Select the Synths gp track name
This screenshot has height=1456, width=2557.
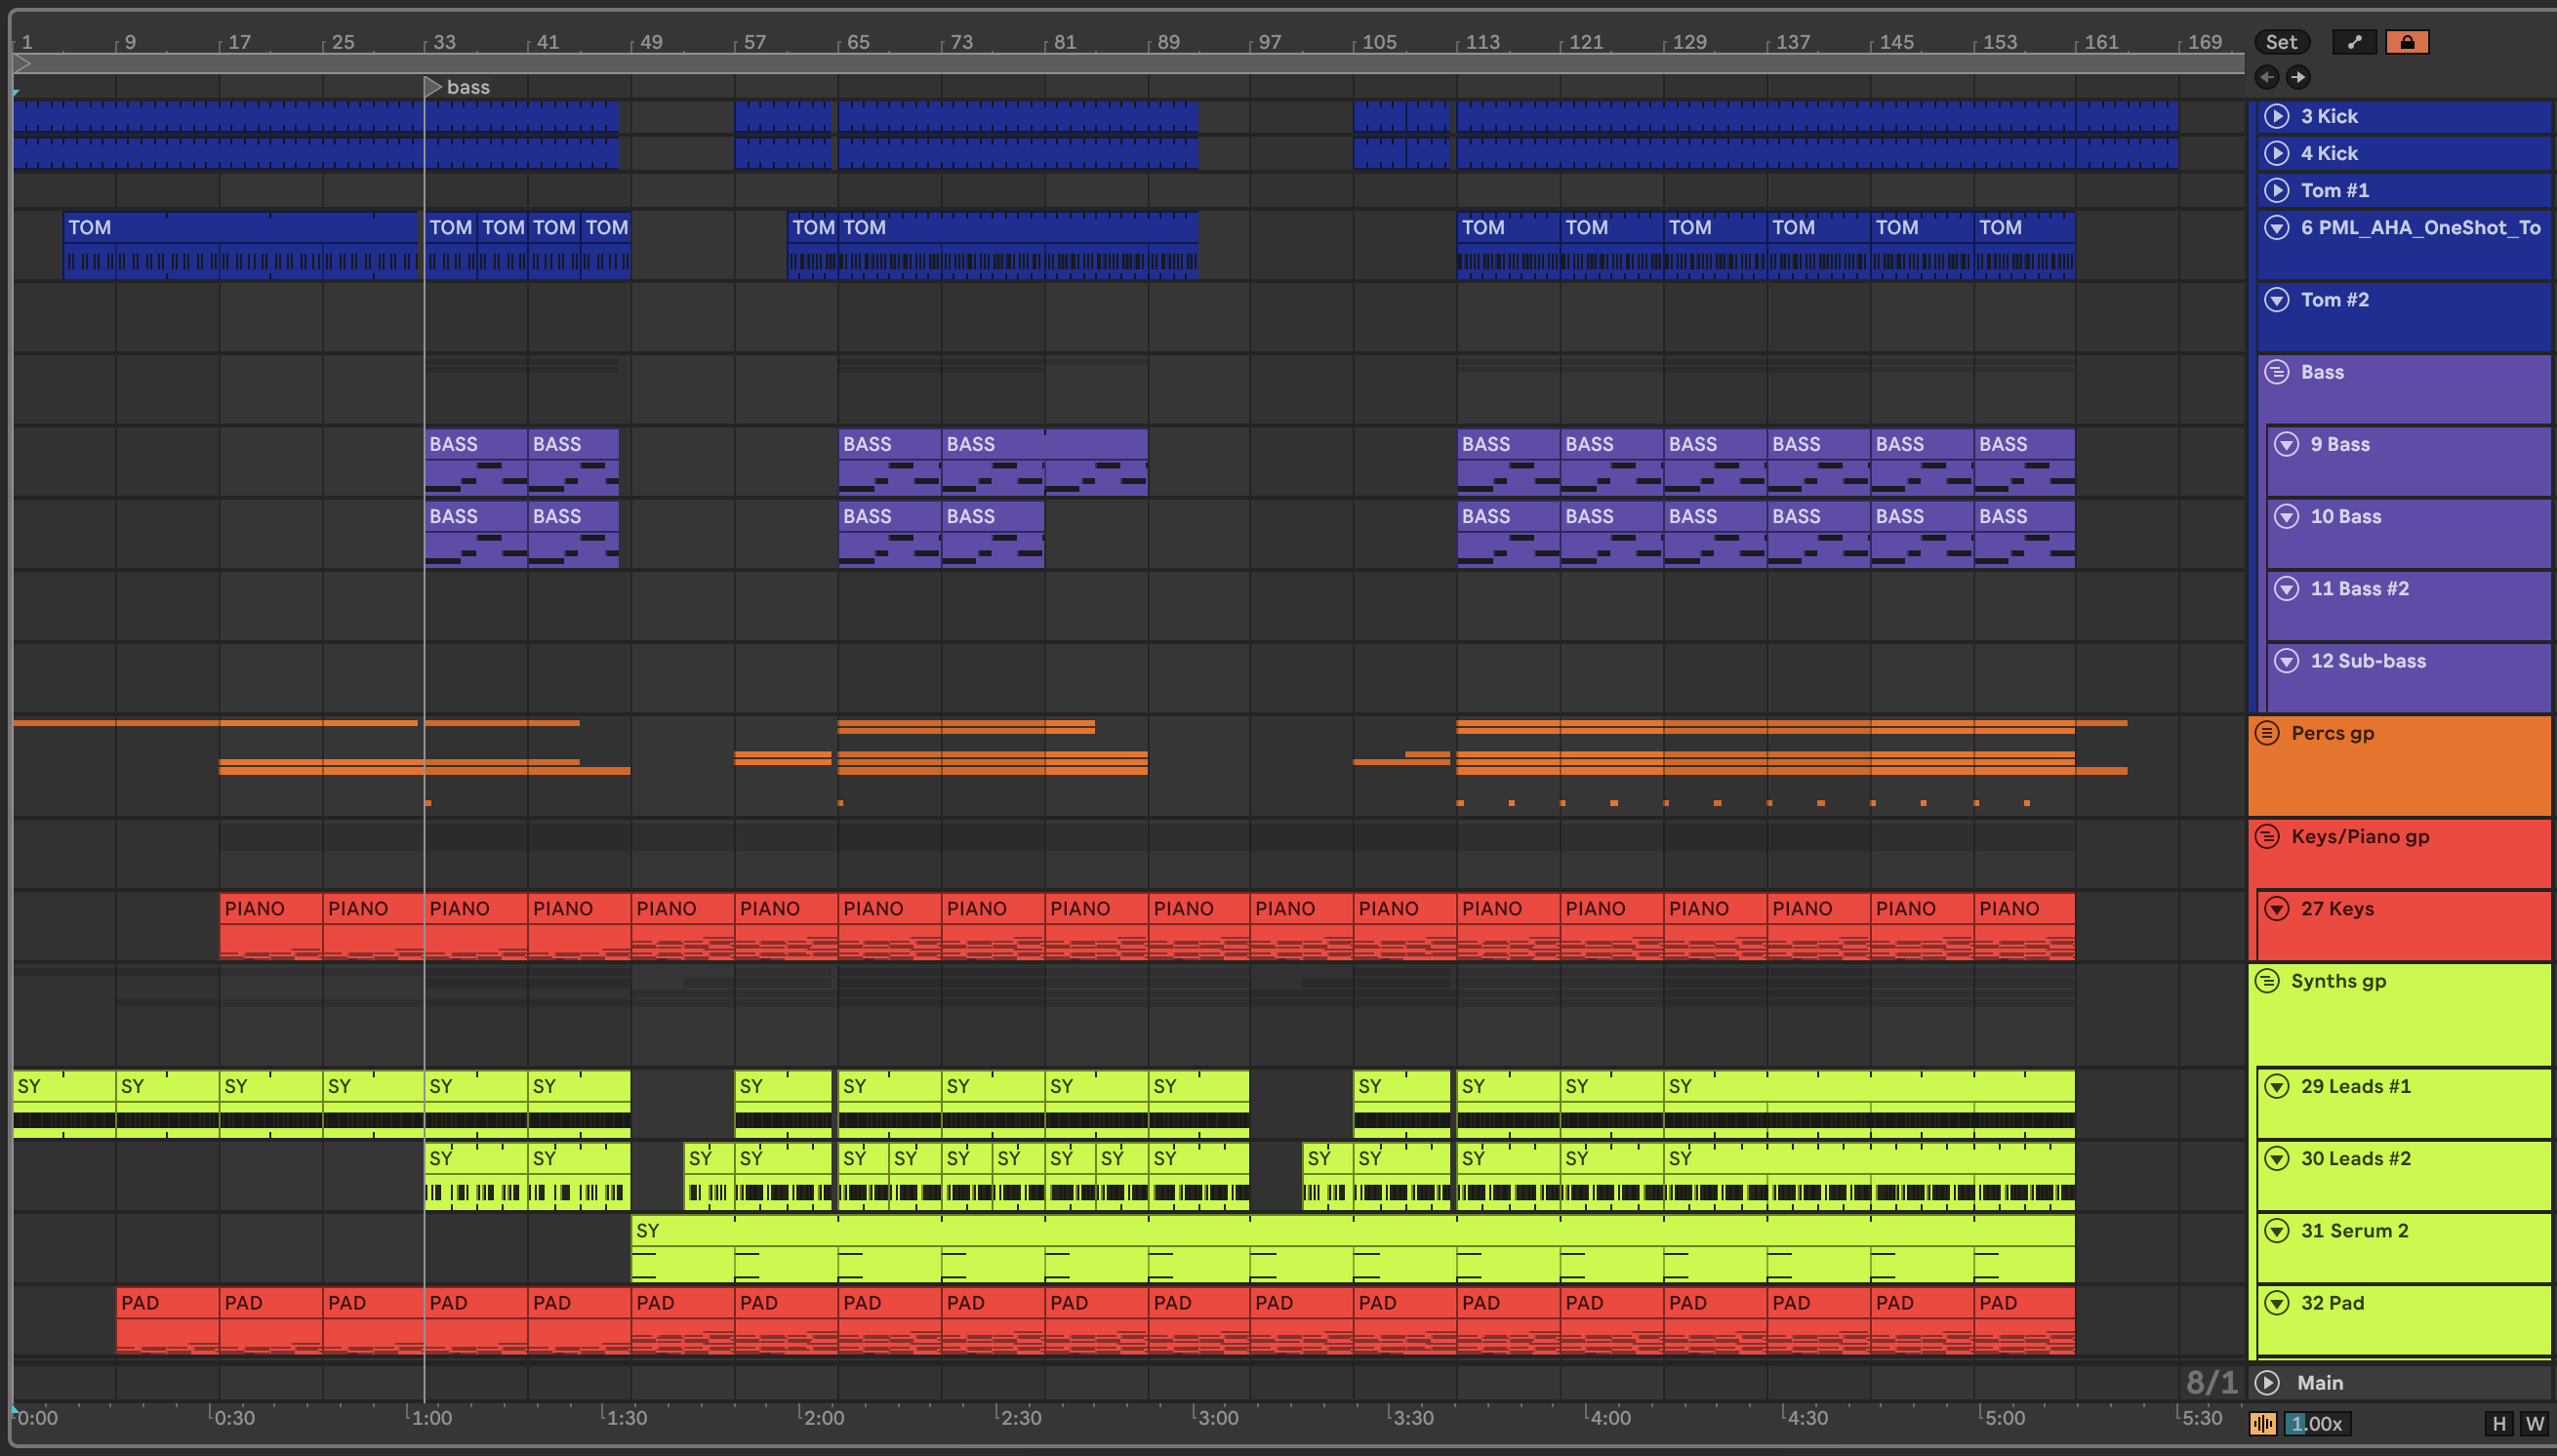[x=2338, y=981]
